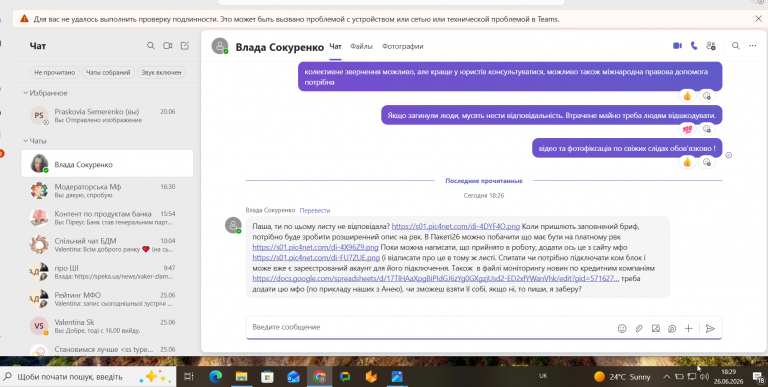768x387 pixels.
Task: Insert an image in the message box
Action: point(655,329)
